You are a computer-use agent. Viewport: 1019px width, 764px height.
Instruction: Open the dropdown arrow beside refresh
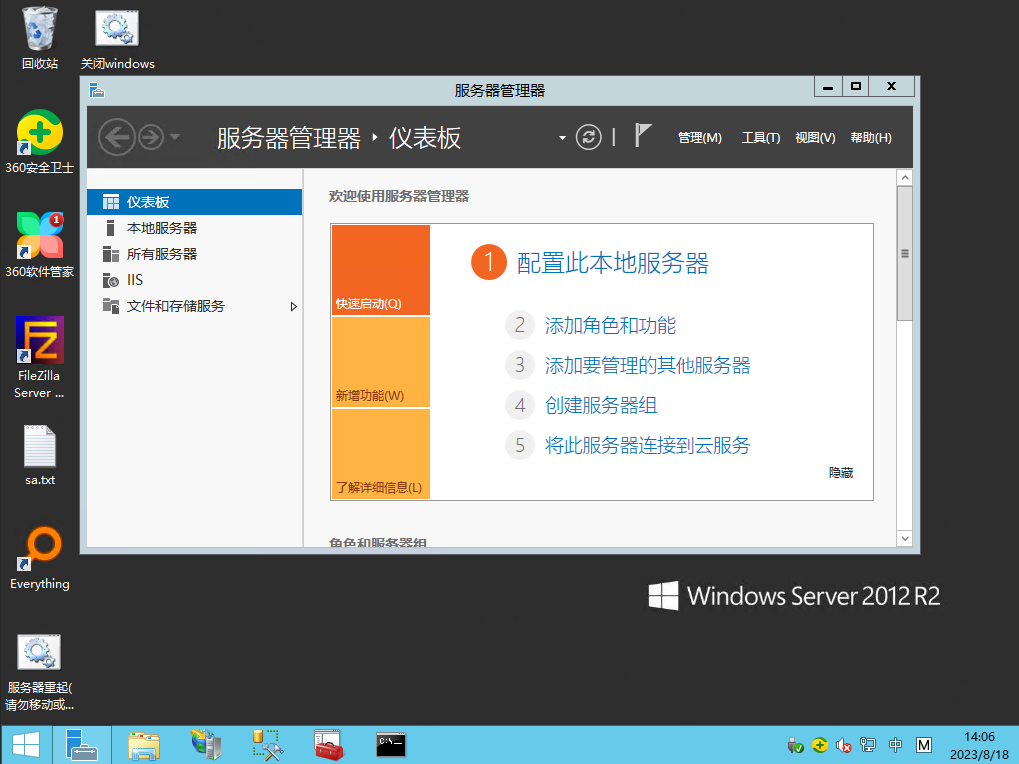pyautogui.click(x=563, y=137)
